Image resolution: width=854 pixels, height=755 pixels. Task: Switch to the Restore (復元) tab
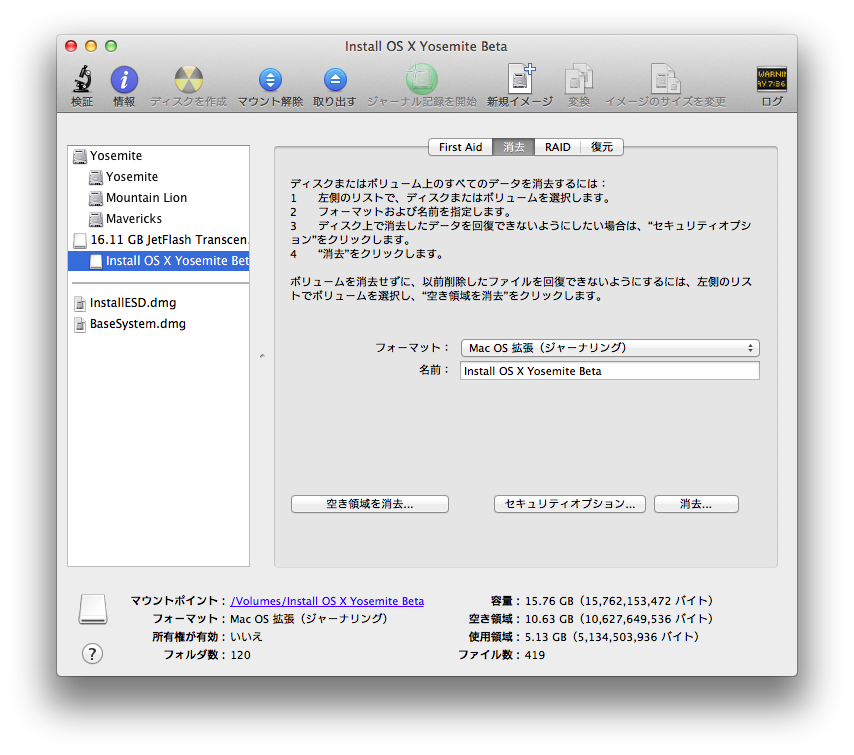click(x=602, y=147)
